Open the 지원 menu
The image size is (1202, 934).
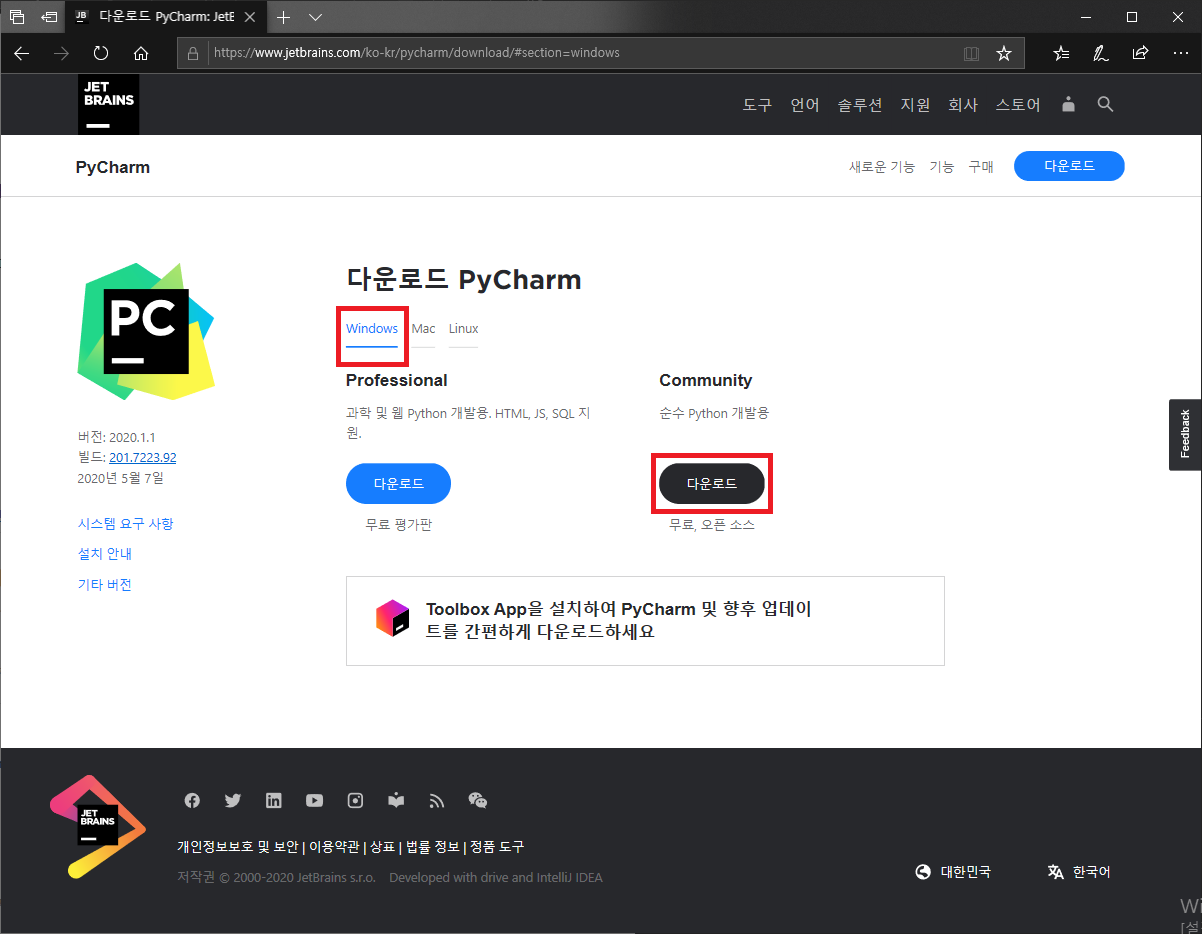(915, 104)
